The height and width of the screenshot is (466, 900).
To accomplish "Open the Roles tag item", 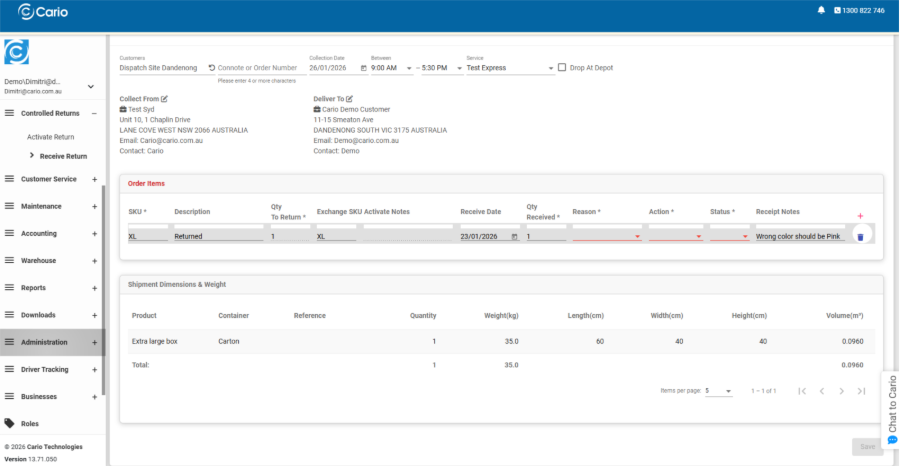I will pos(30,423).
